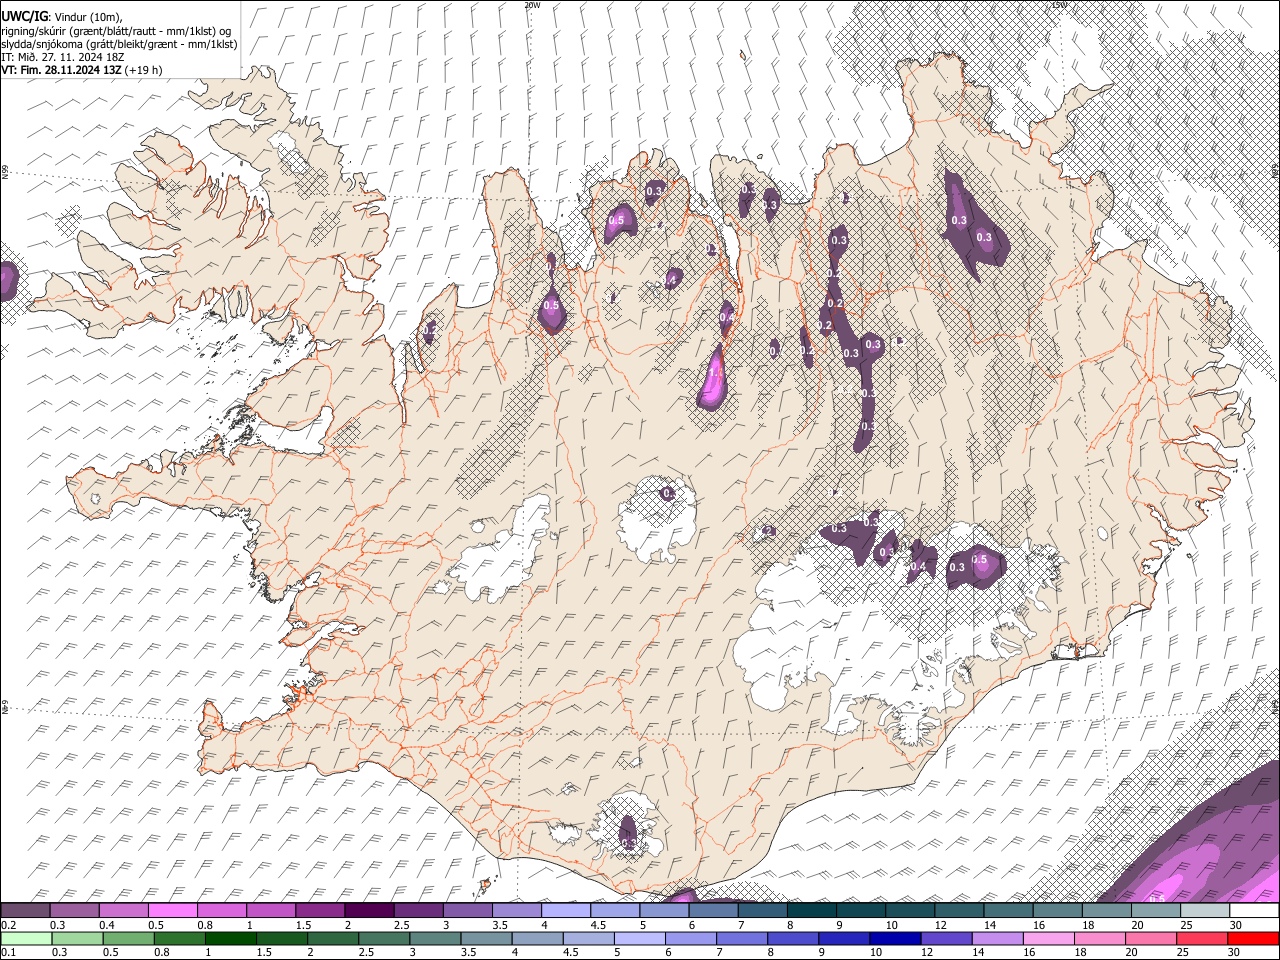1280x960 pixels.
Task: Select the '0.4' label on the snow legend
Action: point(105,925)
